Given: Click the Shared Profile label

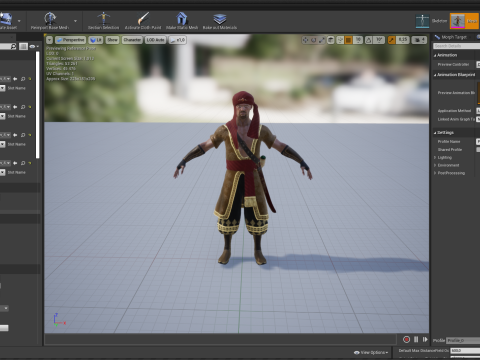Looking at the screenshot, I should click(x=450, y=150).
